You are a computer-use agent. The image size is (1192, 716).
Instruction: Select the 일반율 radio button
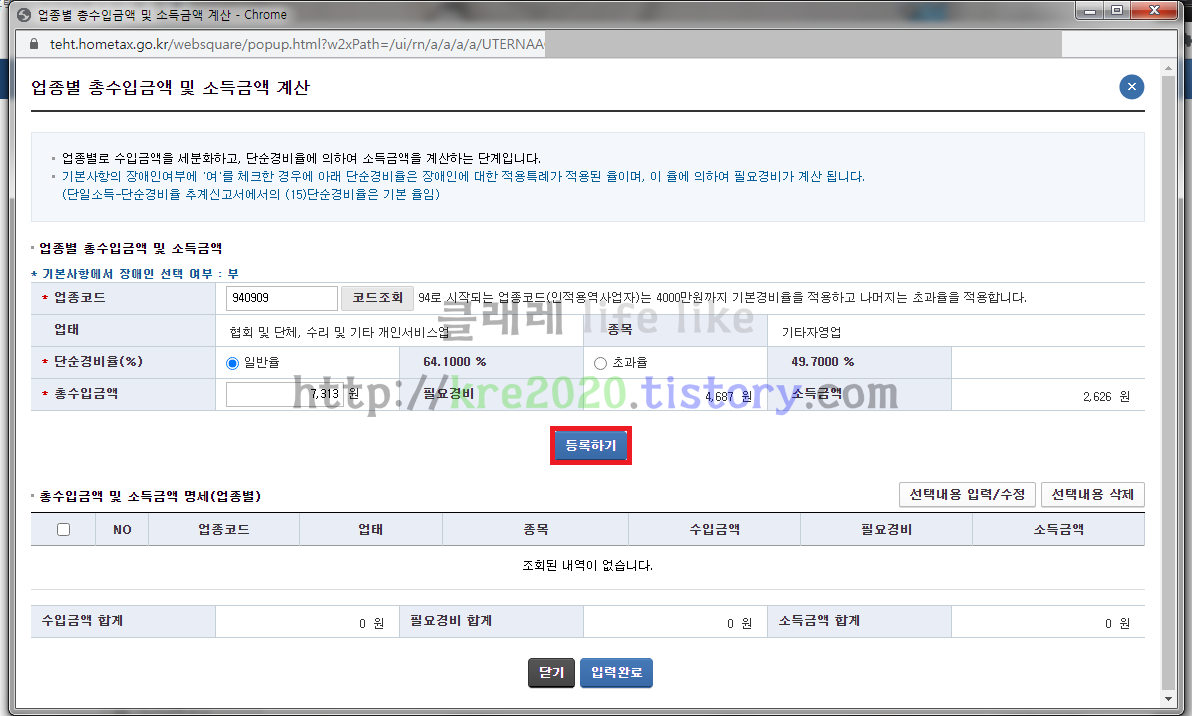tap(233, 363)
